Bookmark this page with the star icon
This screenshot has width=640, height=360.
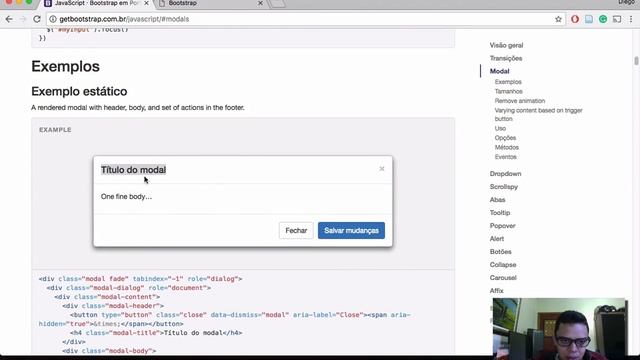click(558, 19)
